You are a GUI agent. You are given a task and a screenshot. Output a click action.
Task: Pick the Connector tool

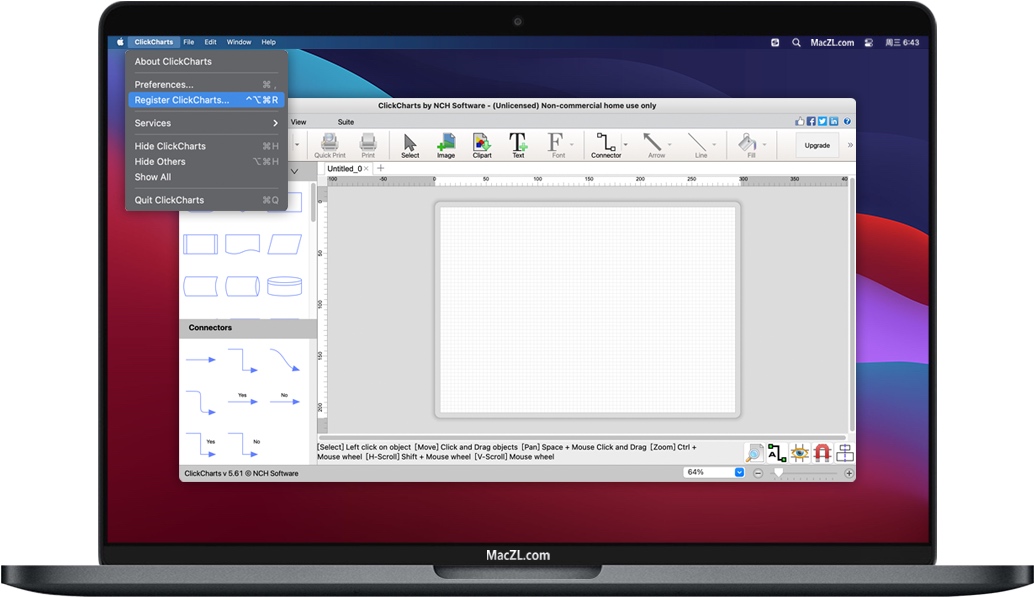click(605, 146)
